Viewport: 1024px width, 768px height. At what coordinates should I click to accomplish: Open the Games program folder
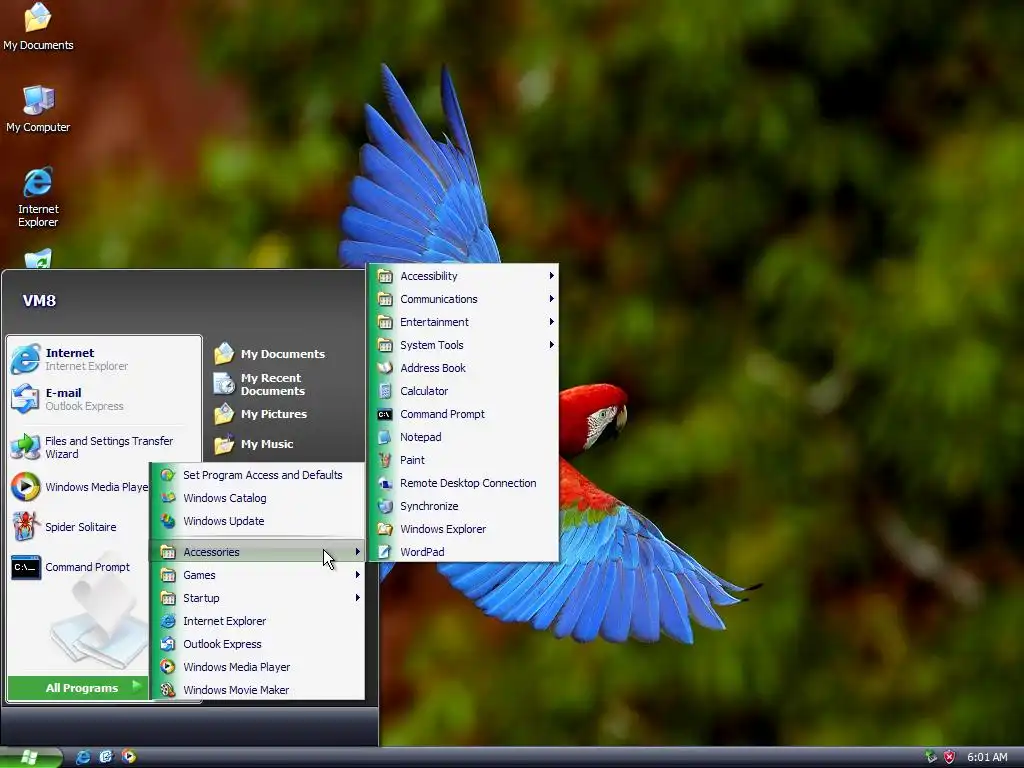(257, 575)
